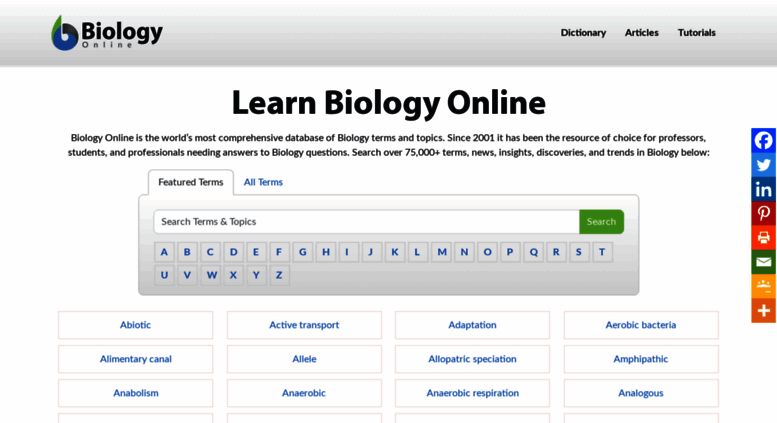Open the Active transport term
This screenshot has height=423, width=777.
click(x=304, y=325)
